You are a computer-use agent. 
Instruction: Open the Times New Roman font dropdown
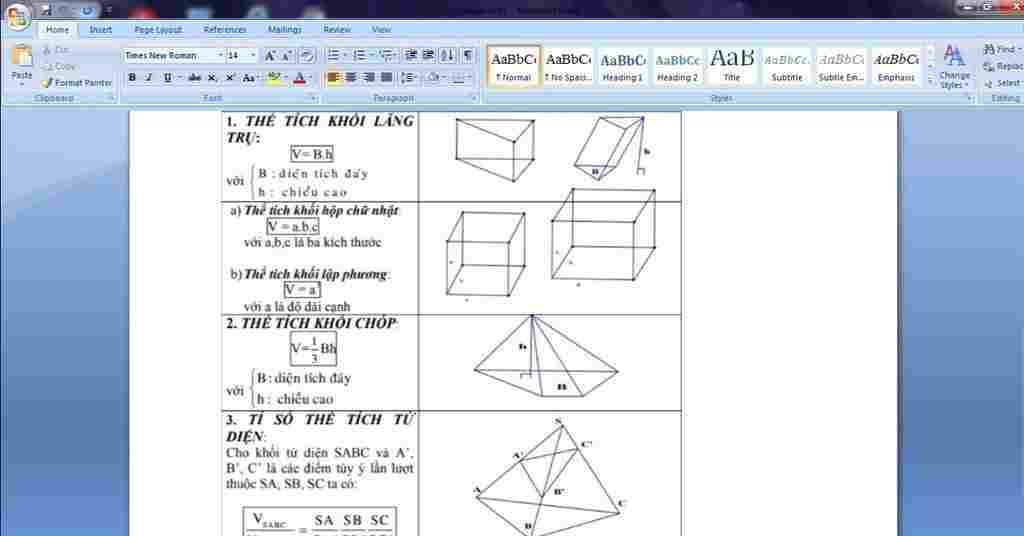(x=219, y=56)
